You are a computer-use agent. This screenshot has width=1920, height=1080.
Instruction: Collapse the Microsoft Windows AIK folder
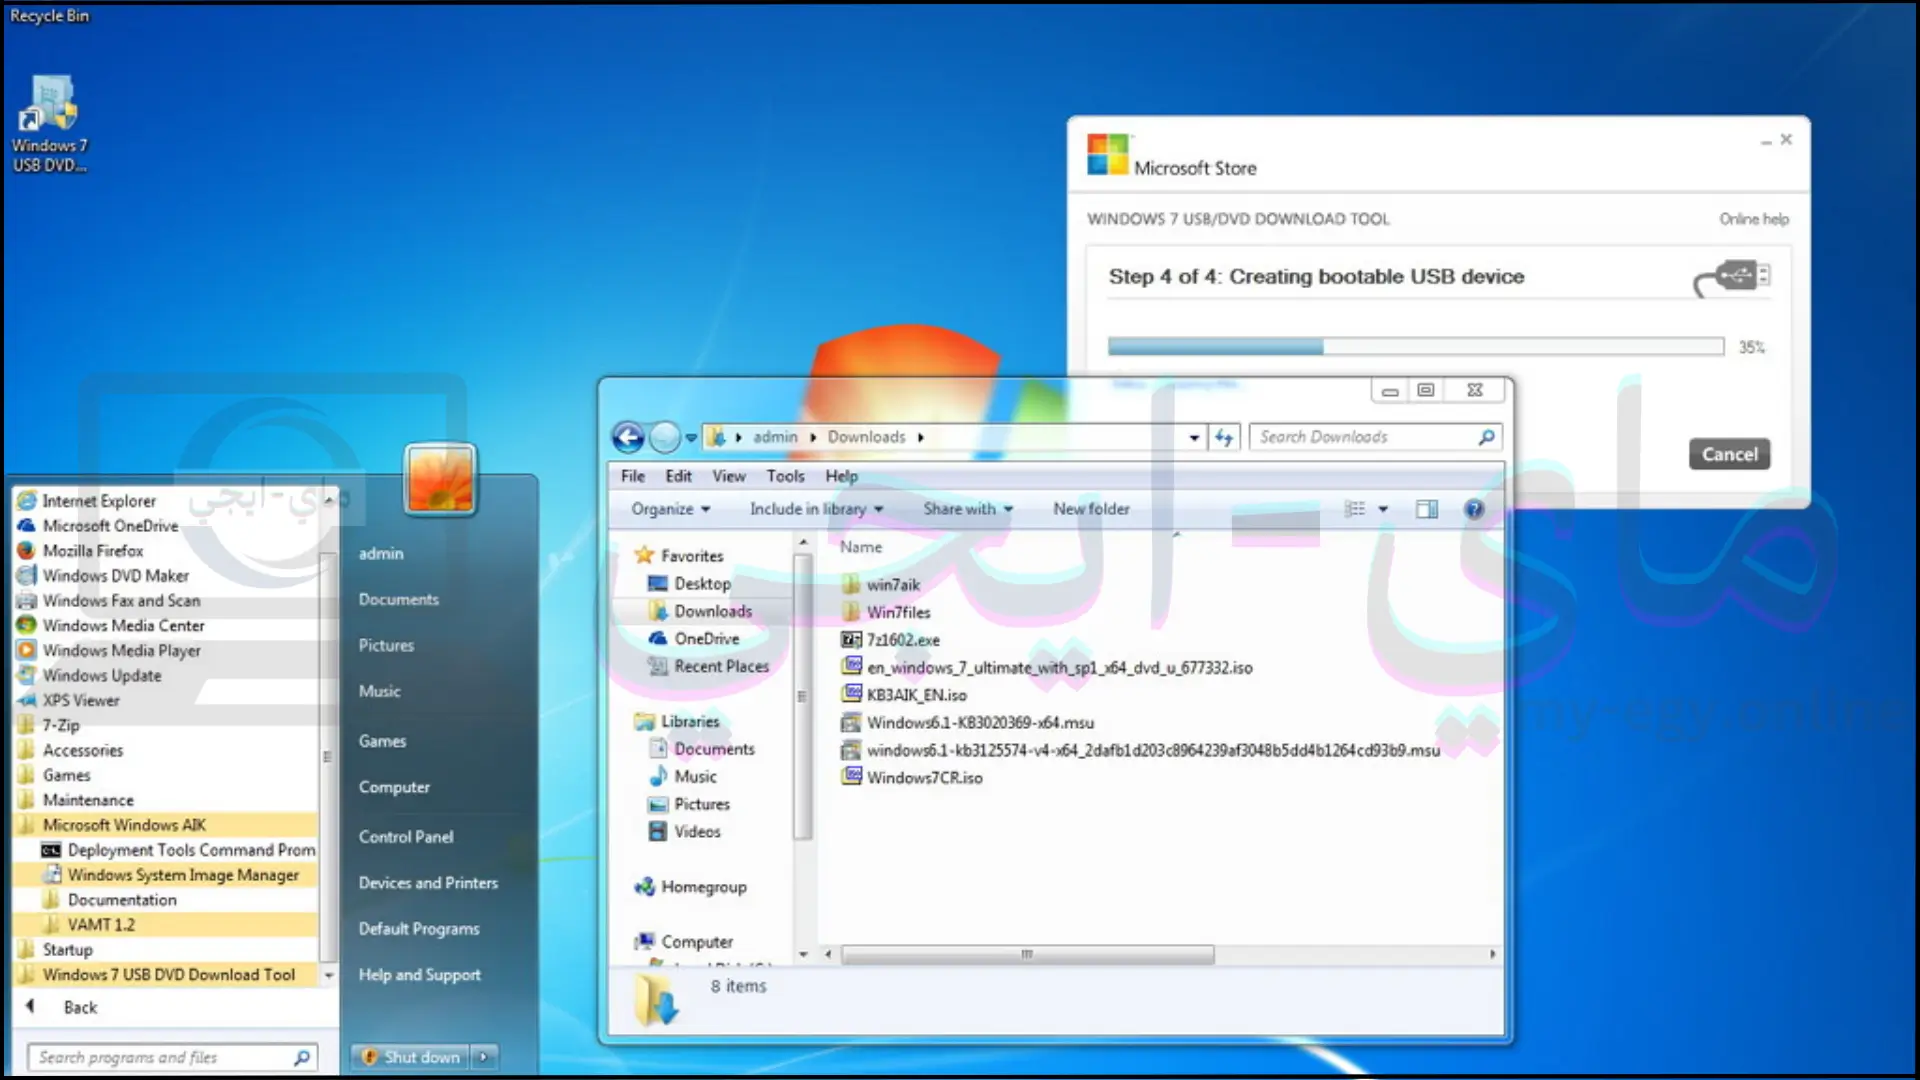tap(112, 825)
